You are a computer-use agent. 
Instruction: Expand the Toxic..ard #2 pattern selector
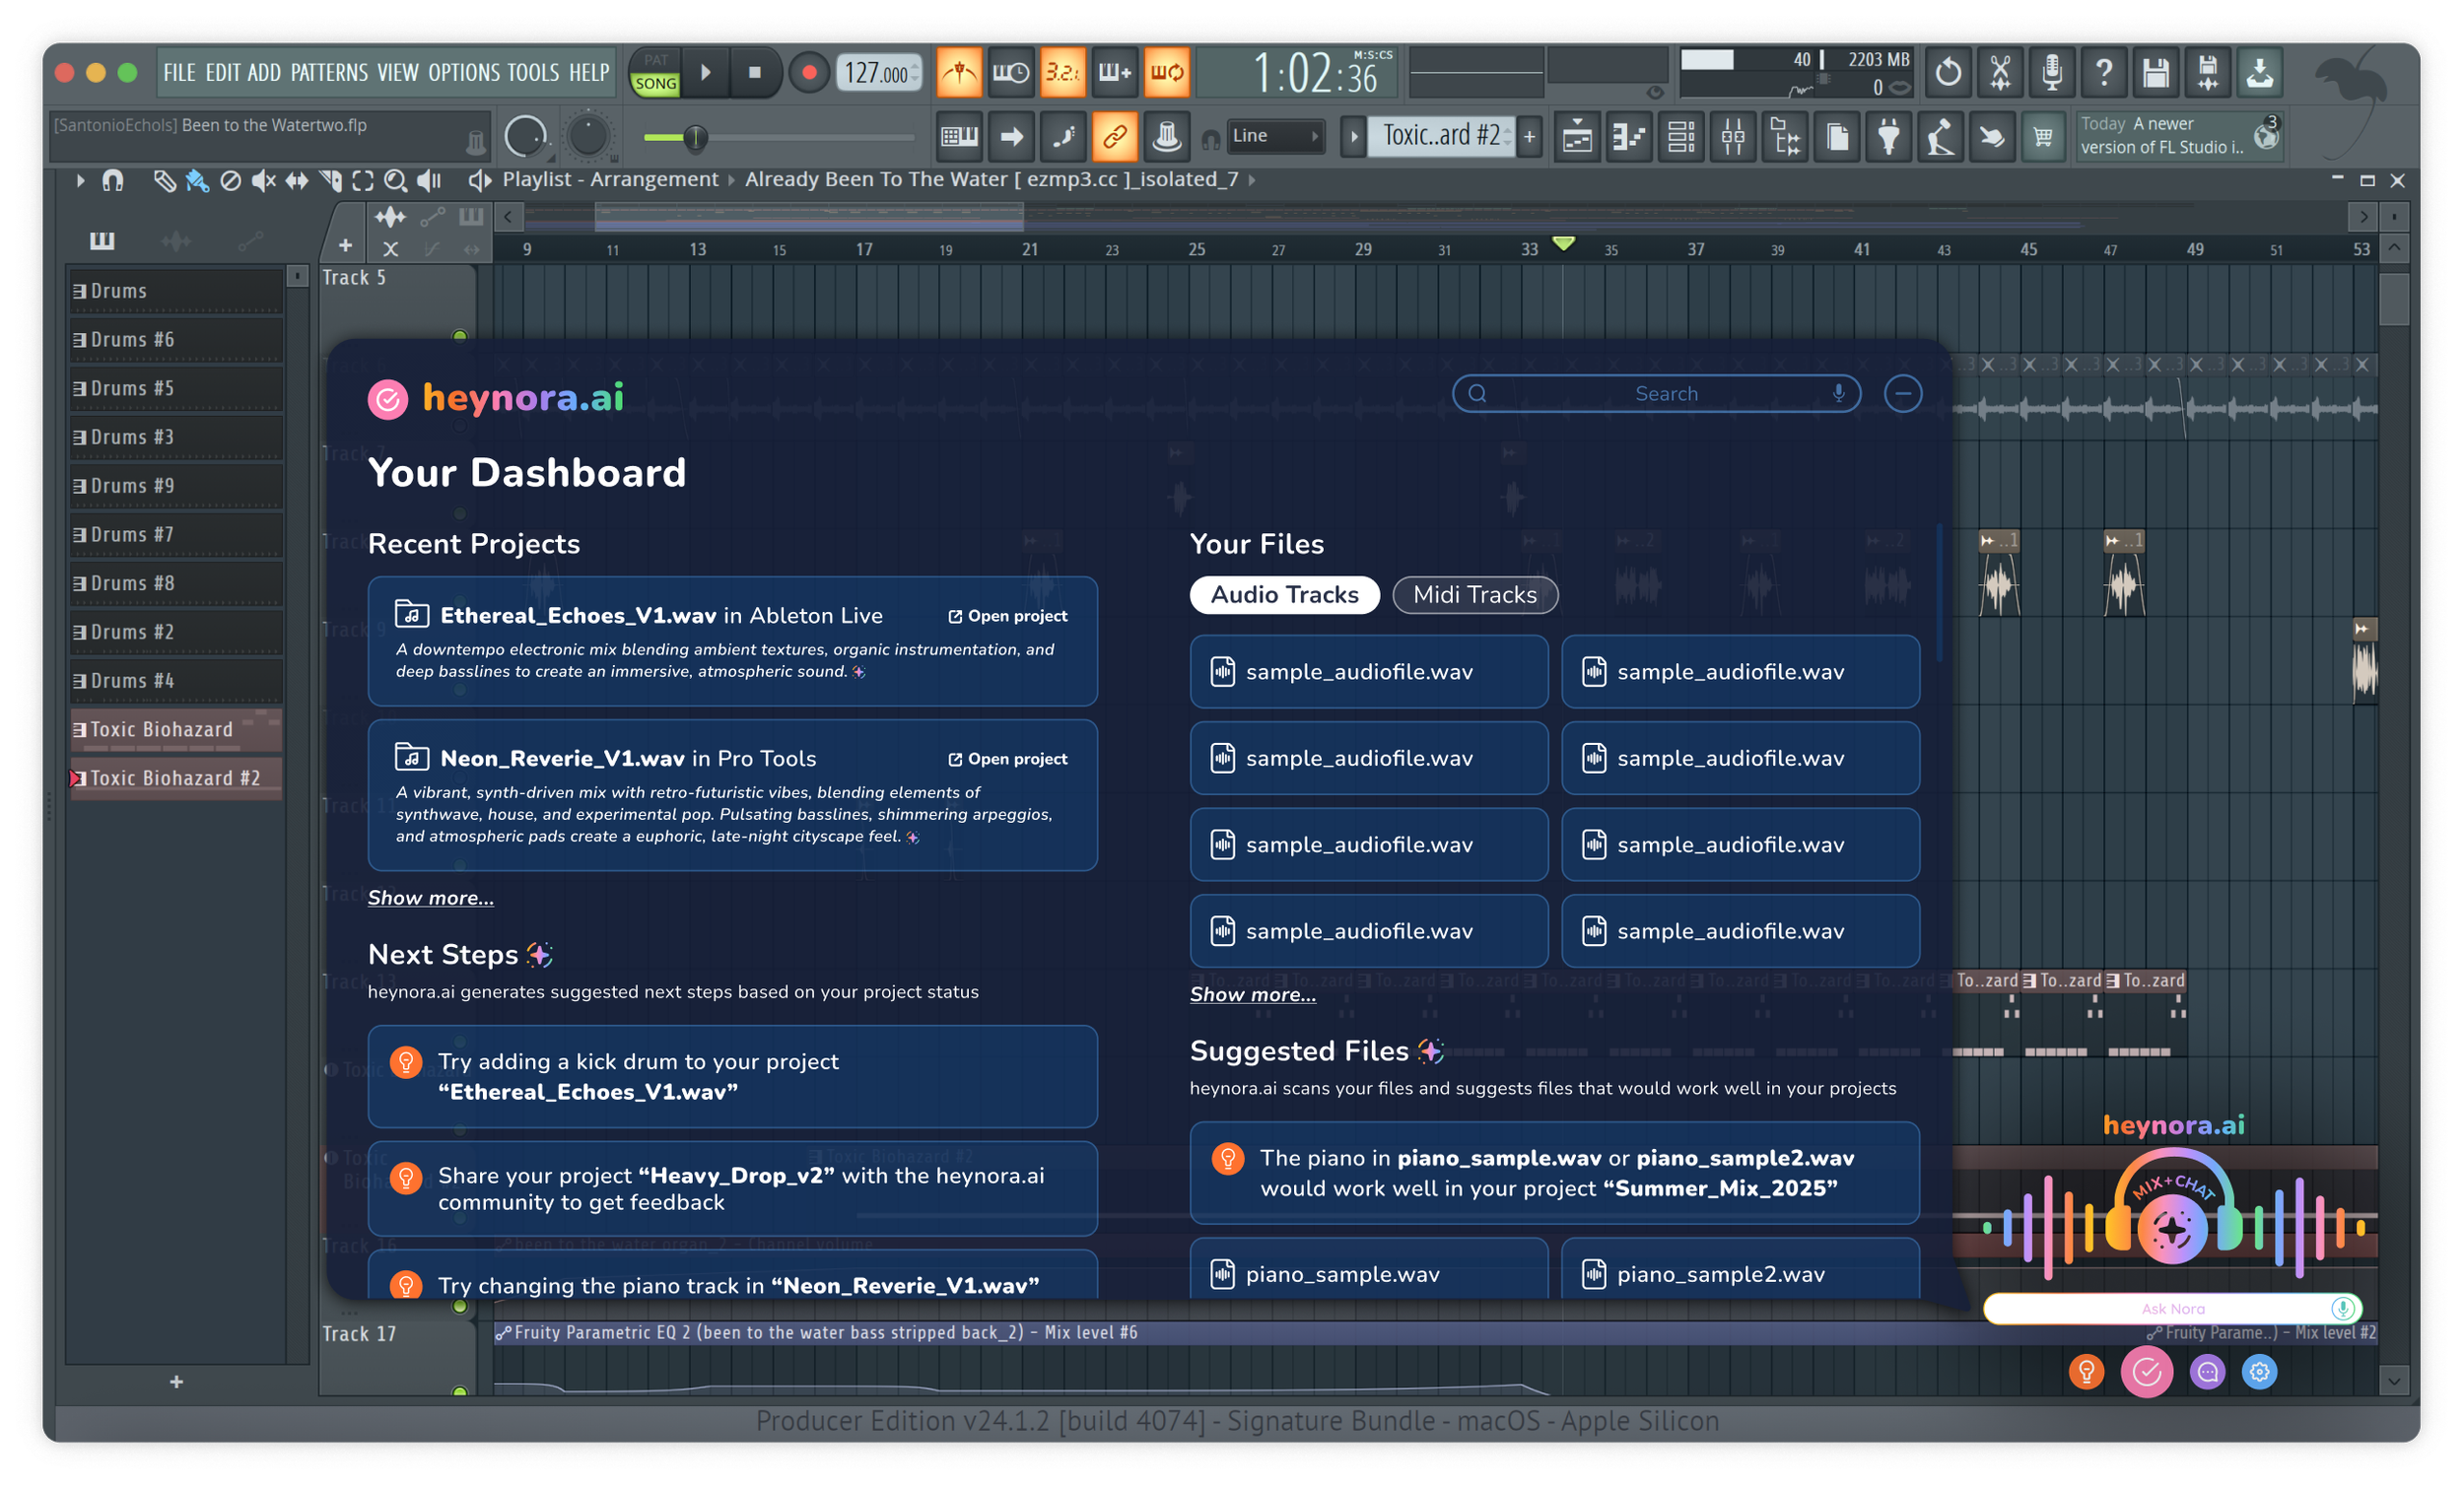point(1440,136)
